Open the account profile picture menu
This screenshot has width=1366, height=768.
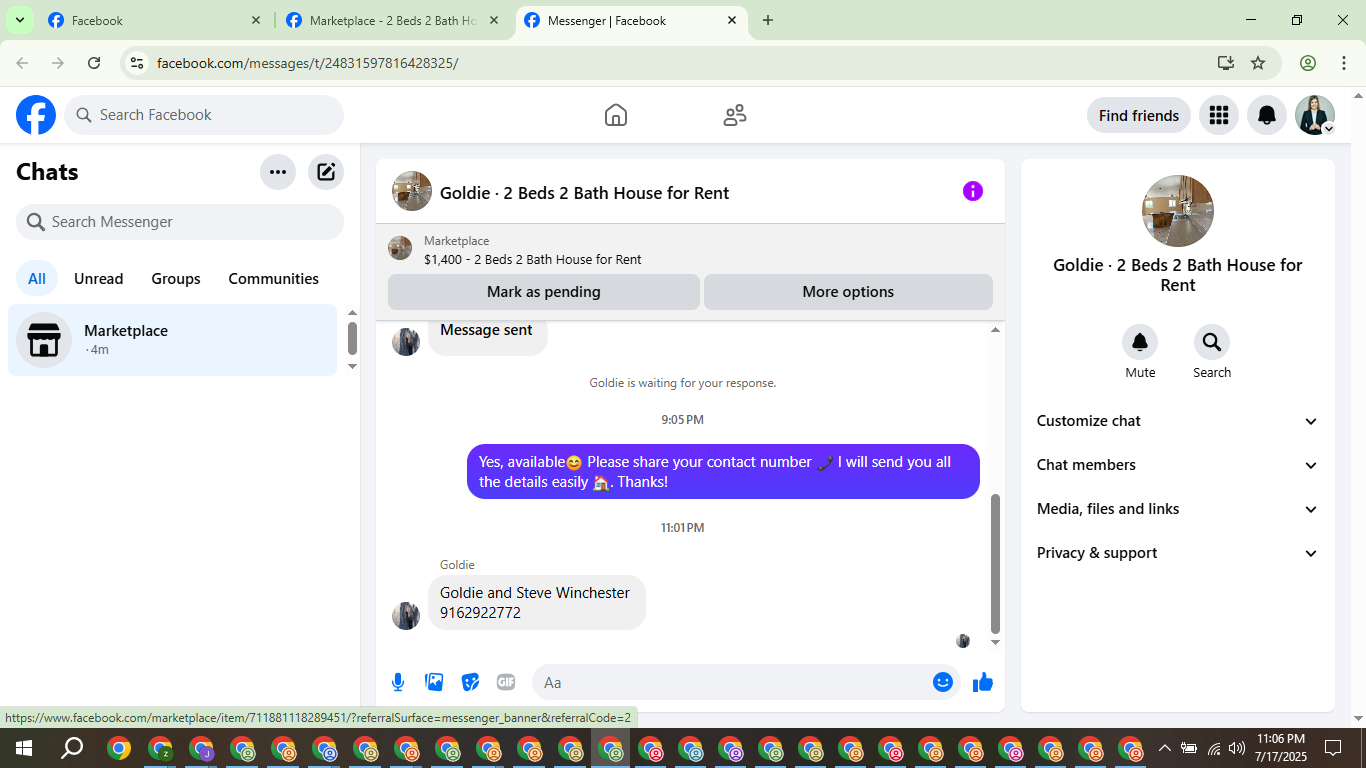point(1315,115)
